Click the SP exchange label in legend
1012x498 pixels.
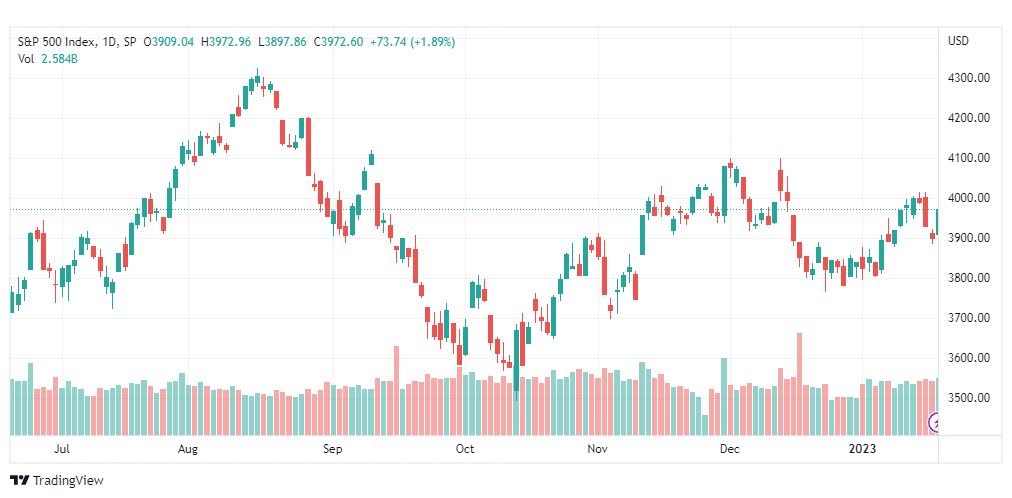[x=129, y=42]
